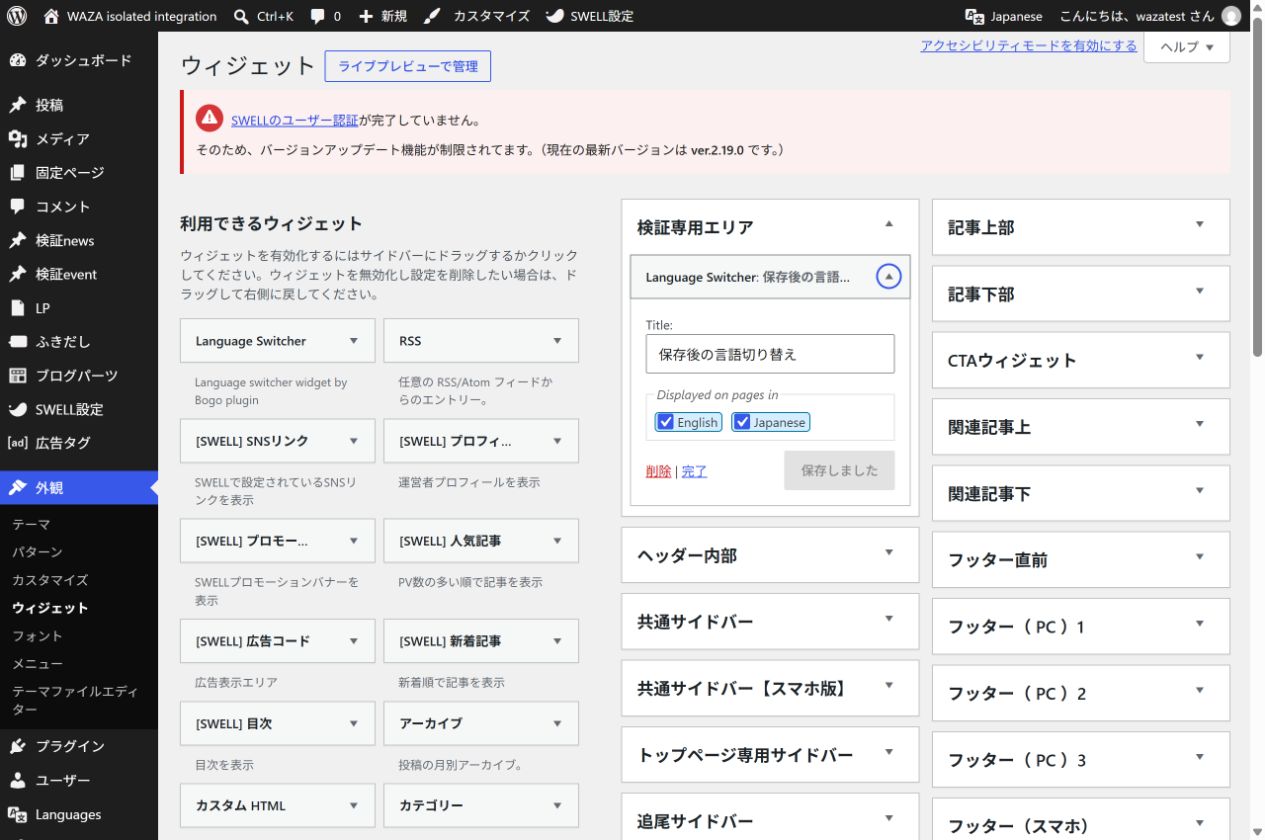Screen dimensions: 1265x840
Task: Expand the 共通サイドバー widget area
Action: (x=889, y=618)
